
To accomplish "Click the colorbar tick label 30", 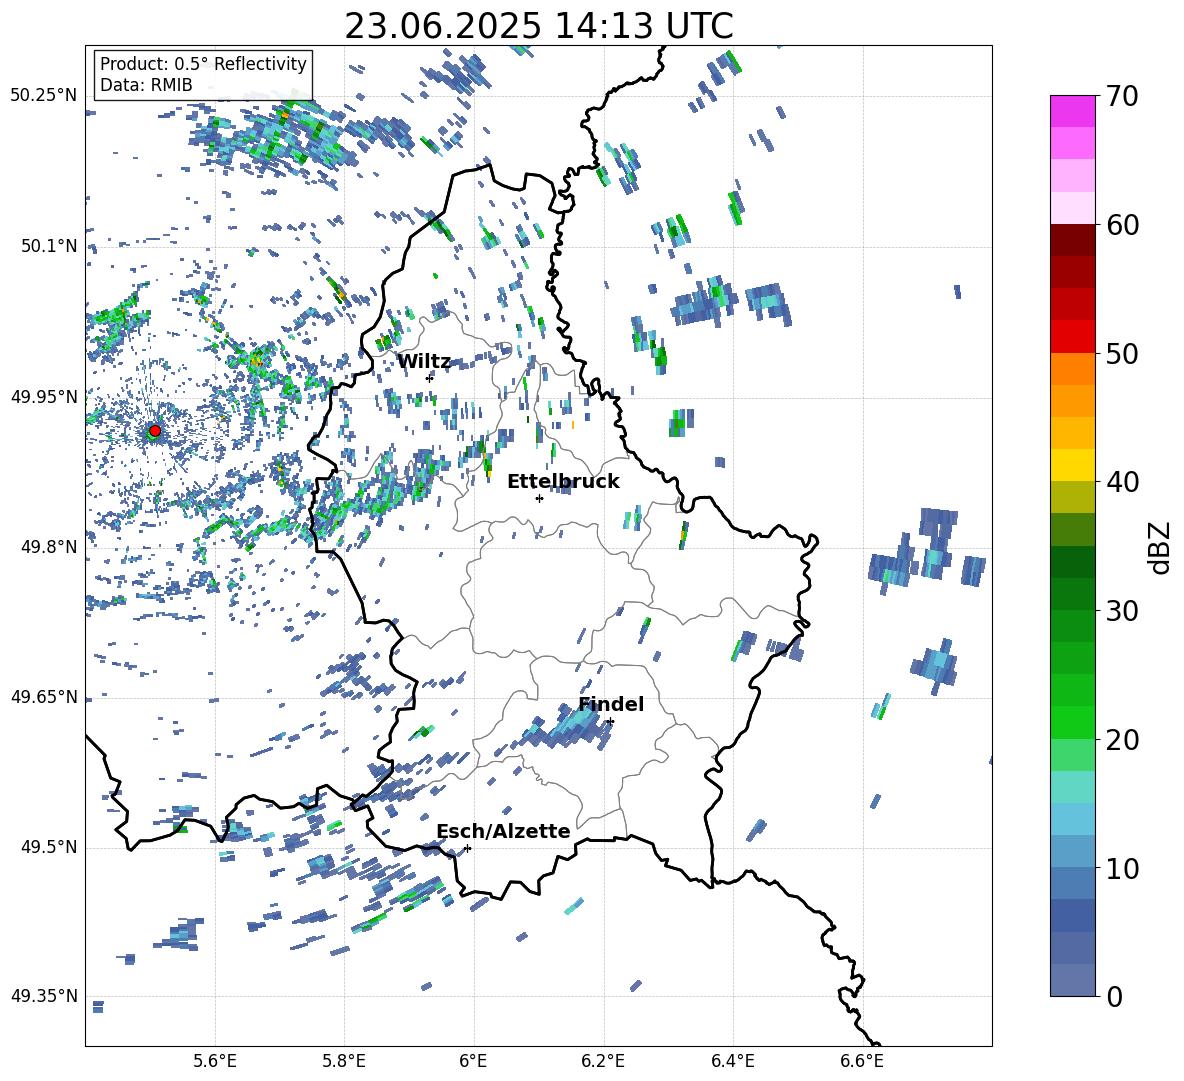I will pos(1122,611).
